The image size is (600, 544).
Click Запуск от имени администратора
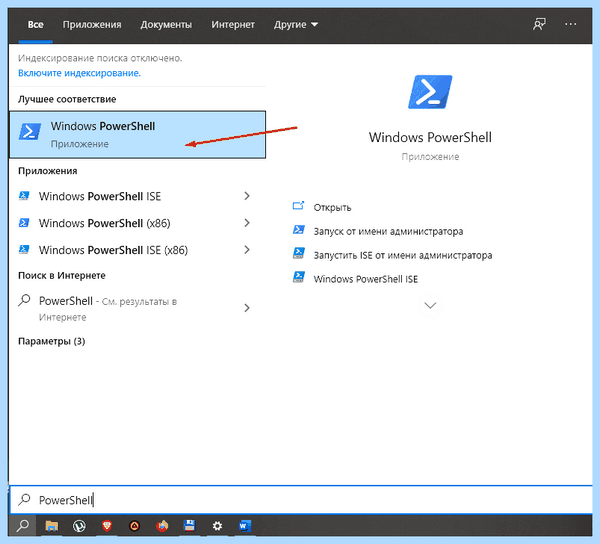pyautogui.click(x=388, y=231)
